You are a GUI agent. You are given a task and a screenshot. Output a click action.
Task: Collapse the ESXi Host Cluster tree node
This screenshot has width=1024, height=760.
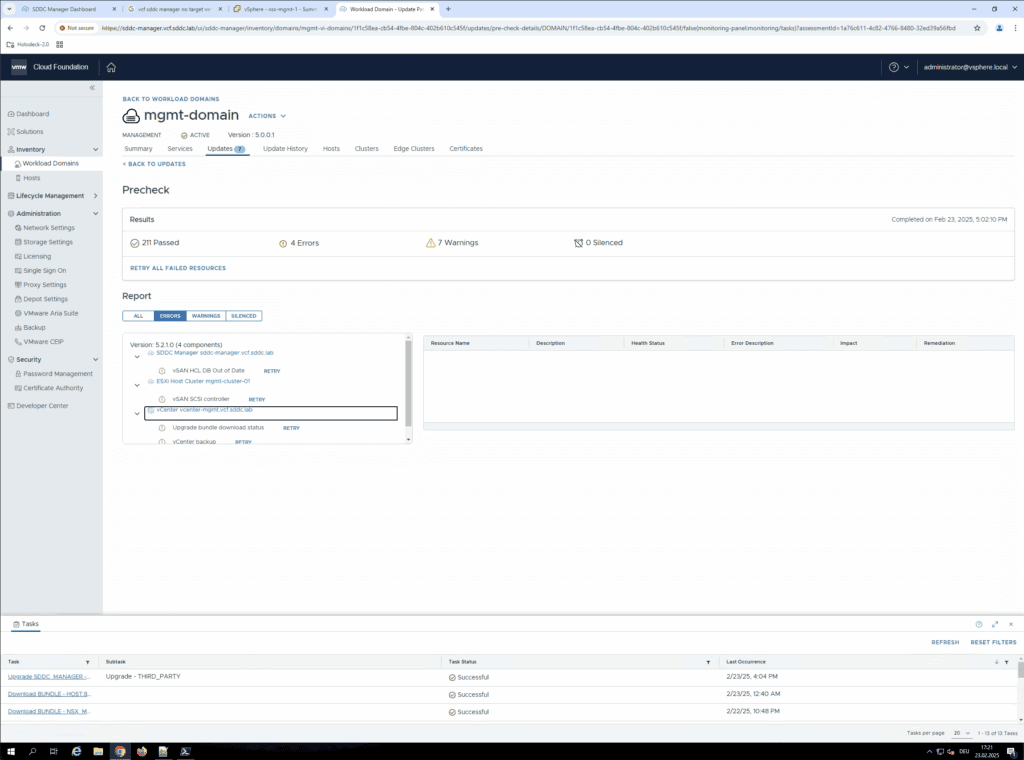[137, 385]
